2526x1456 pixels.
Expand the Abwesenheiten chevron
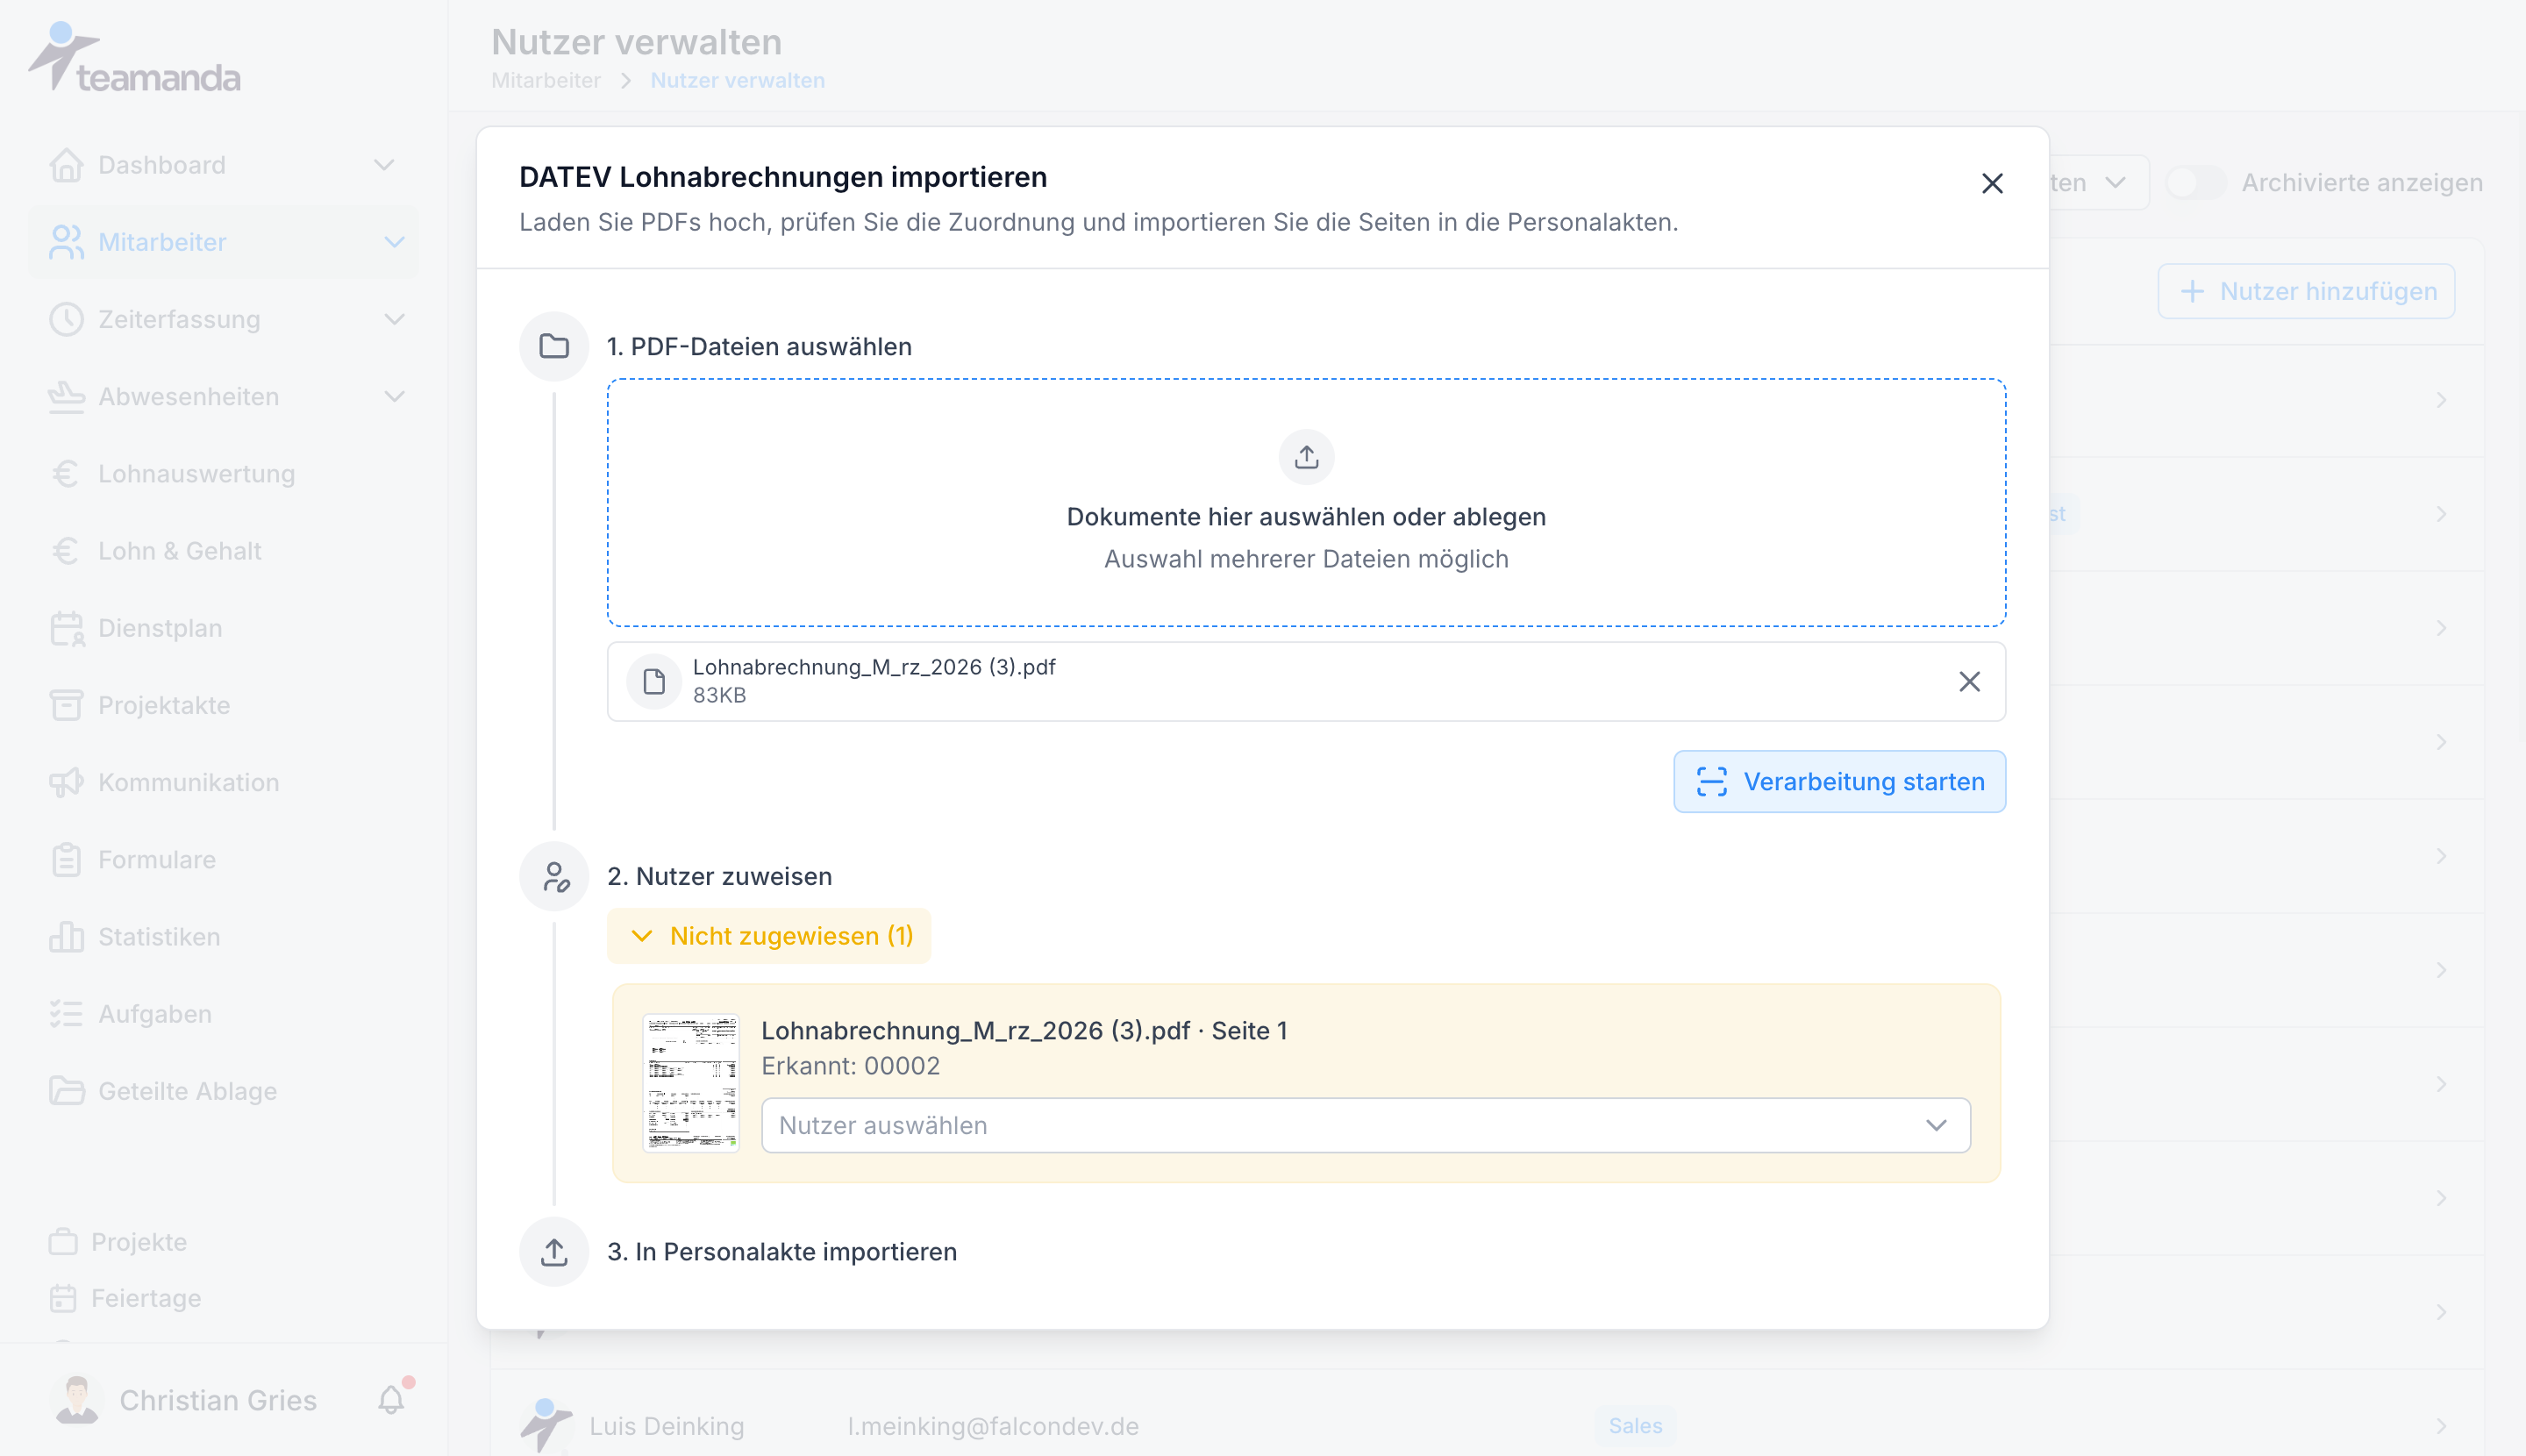coord(394,396)
